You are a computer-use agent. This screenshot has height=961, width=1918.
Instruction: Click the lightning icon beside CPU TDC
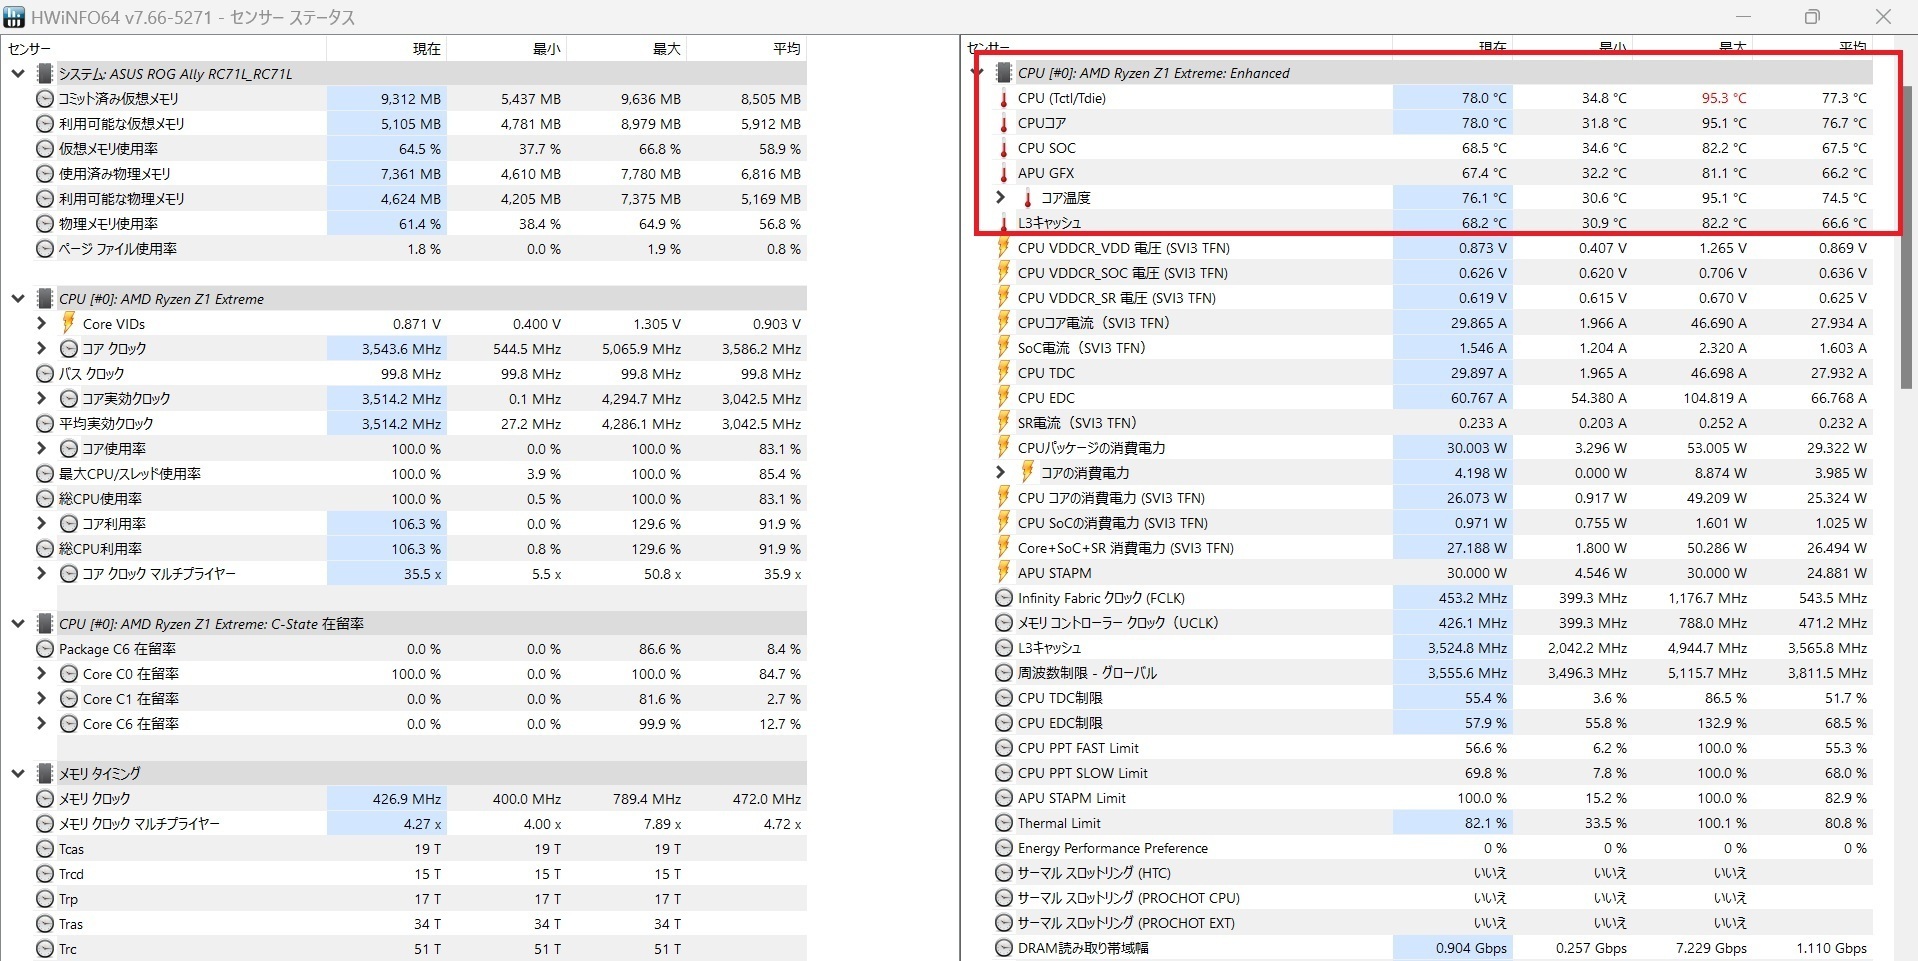click(1004, 373)
